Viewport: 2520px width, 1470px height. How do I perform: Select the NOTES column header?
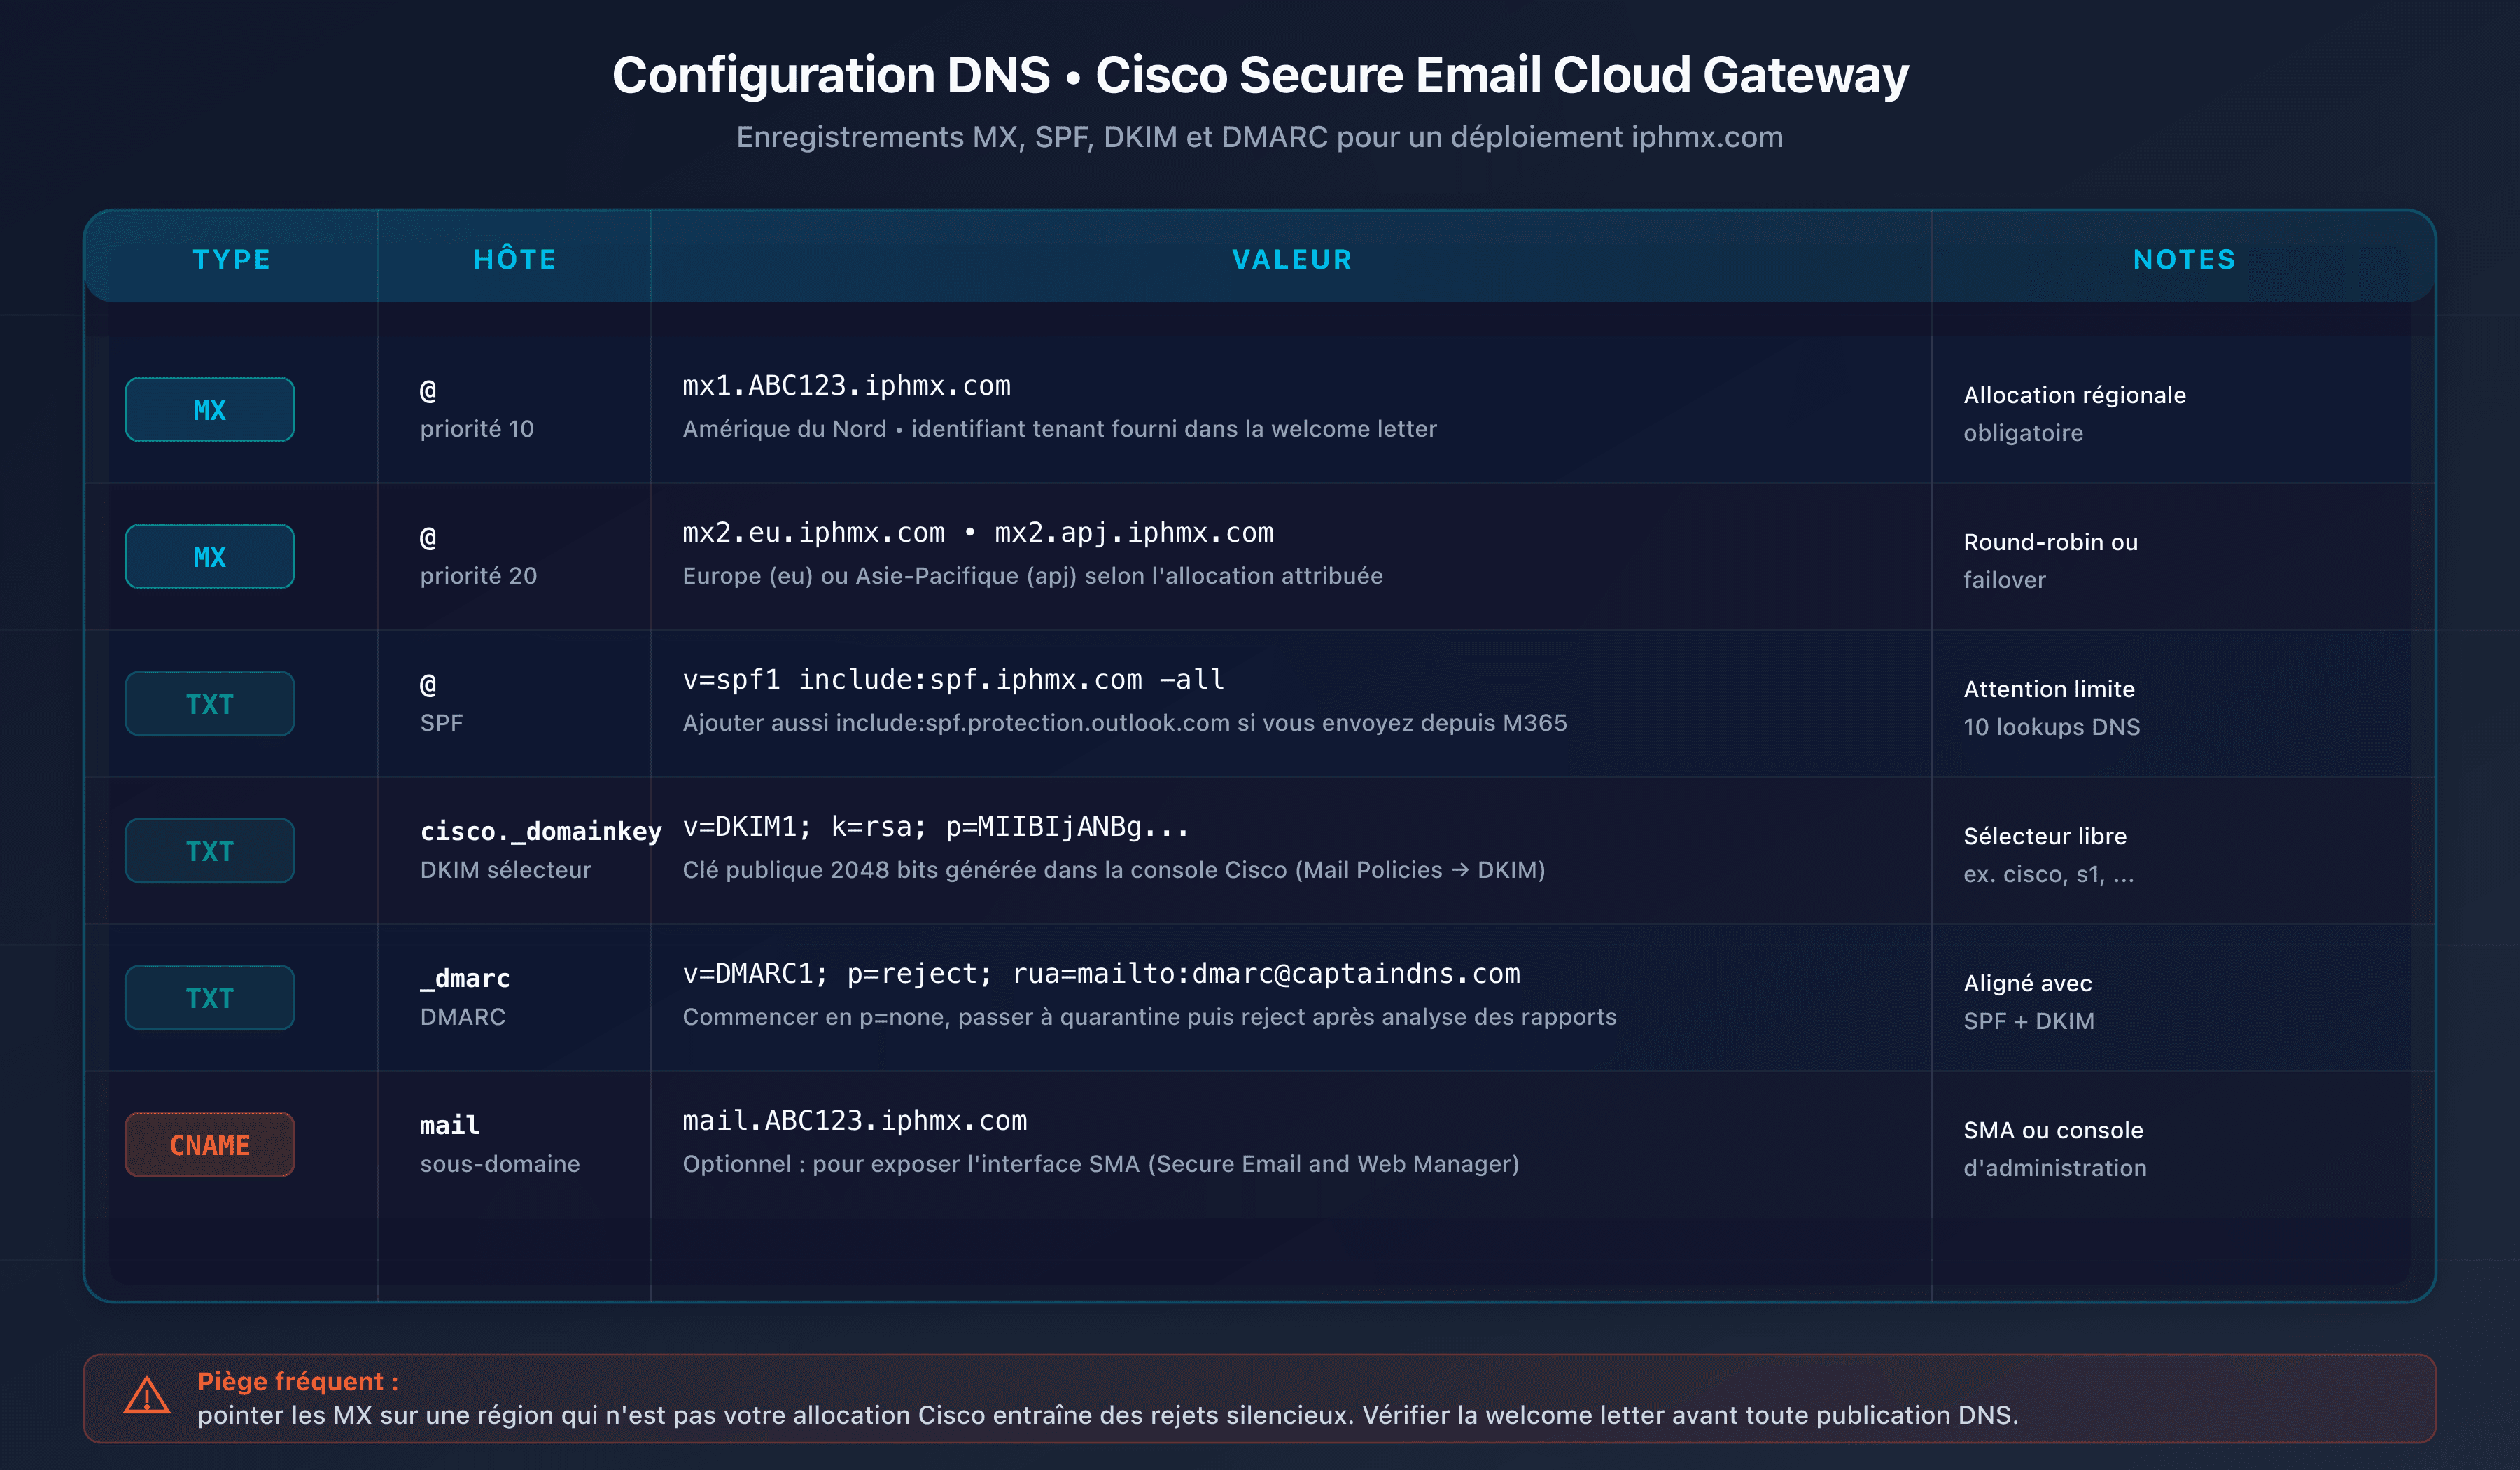2183,259
